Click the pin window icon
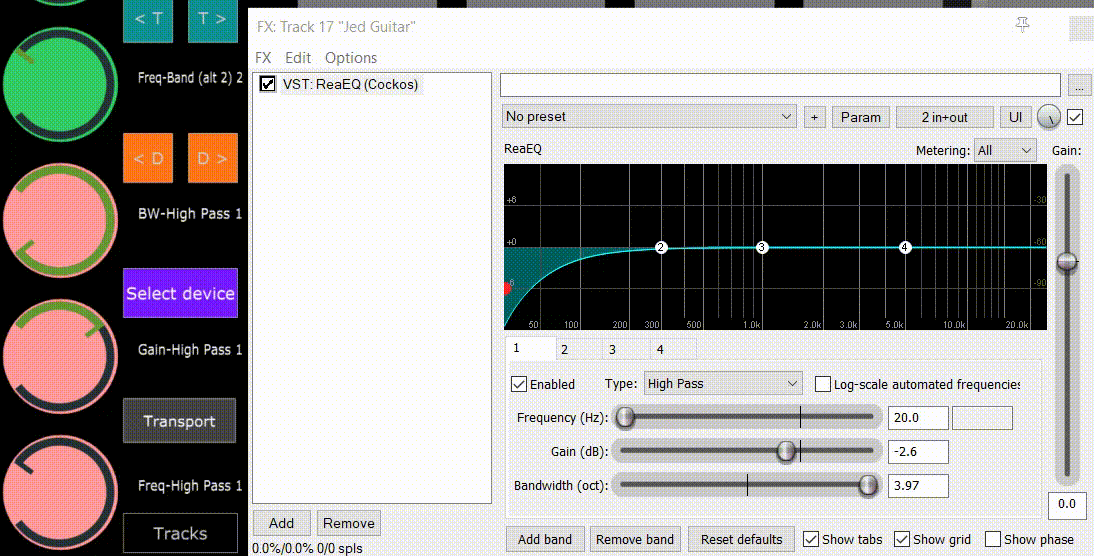 click(x=1022, y=26)
